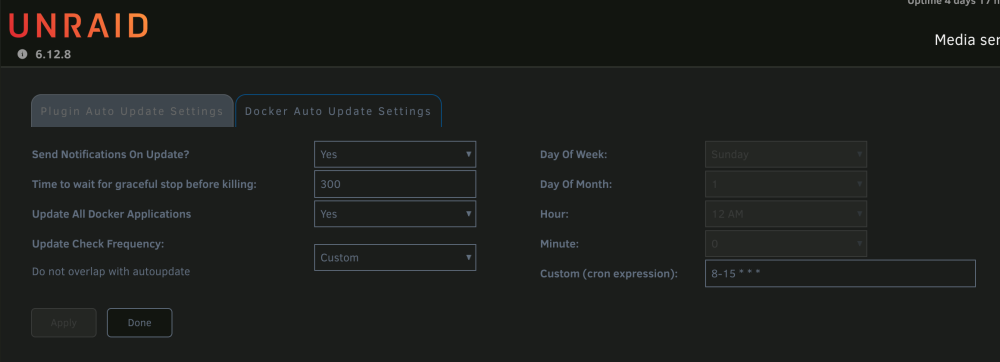Click the graceful stop wait time field
Screen dimensions: 1000x362
[x=395, y=184]
